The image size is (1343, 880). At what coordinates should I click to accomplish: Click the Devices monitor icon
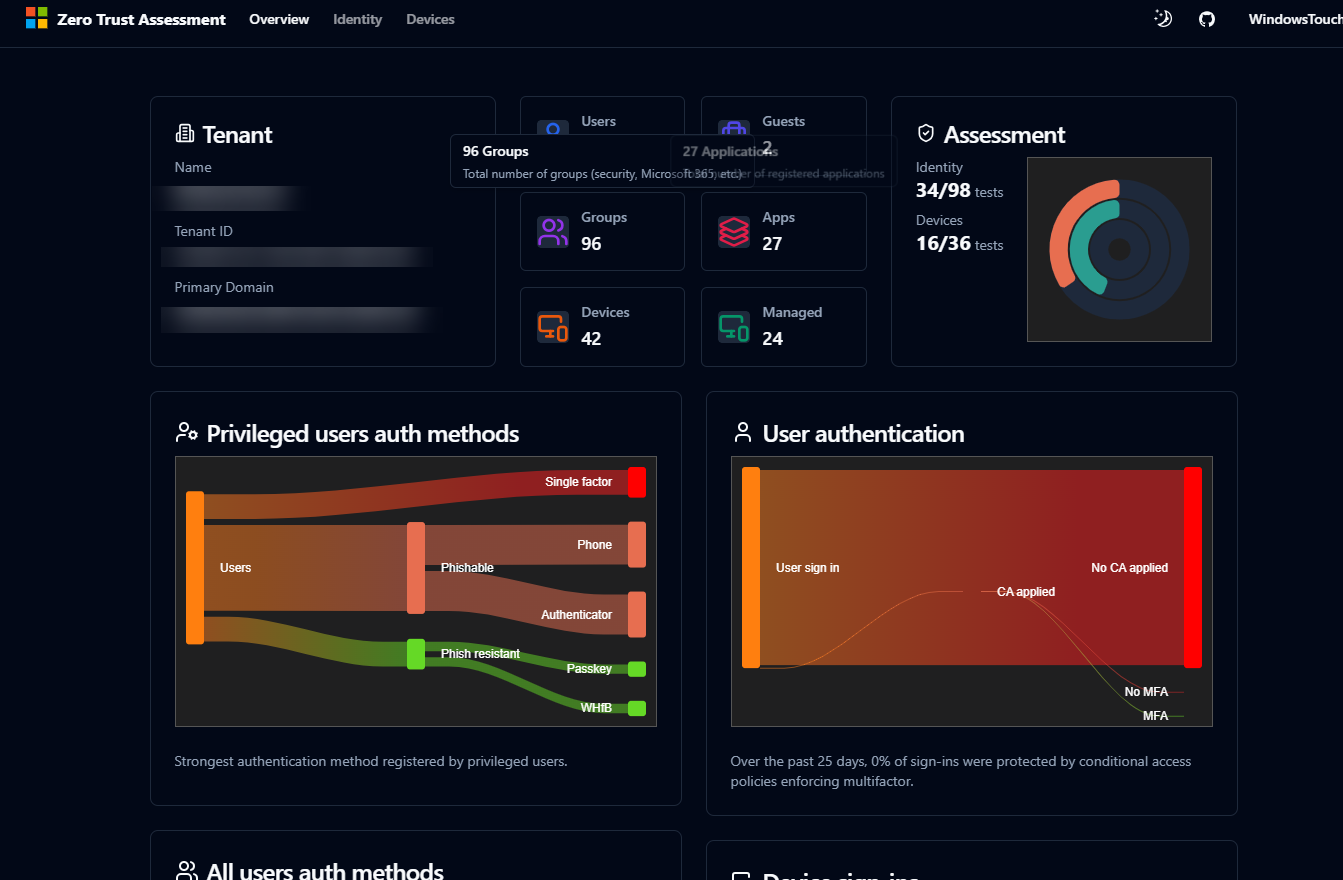552,327
